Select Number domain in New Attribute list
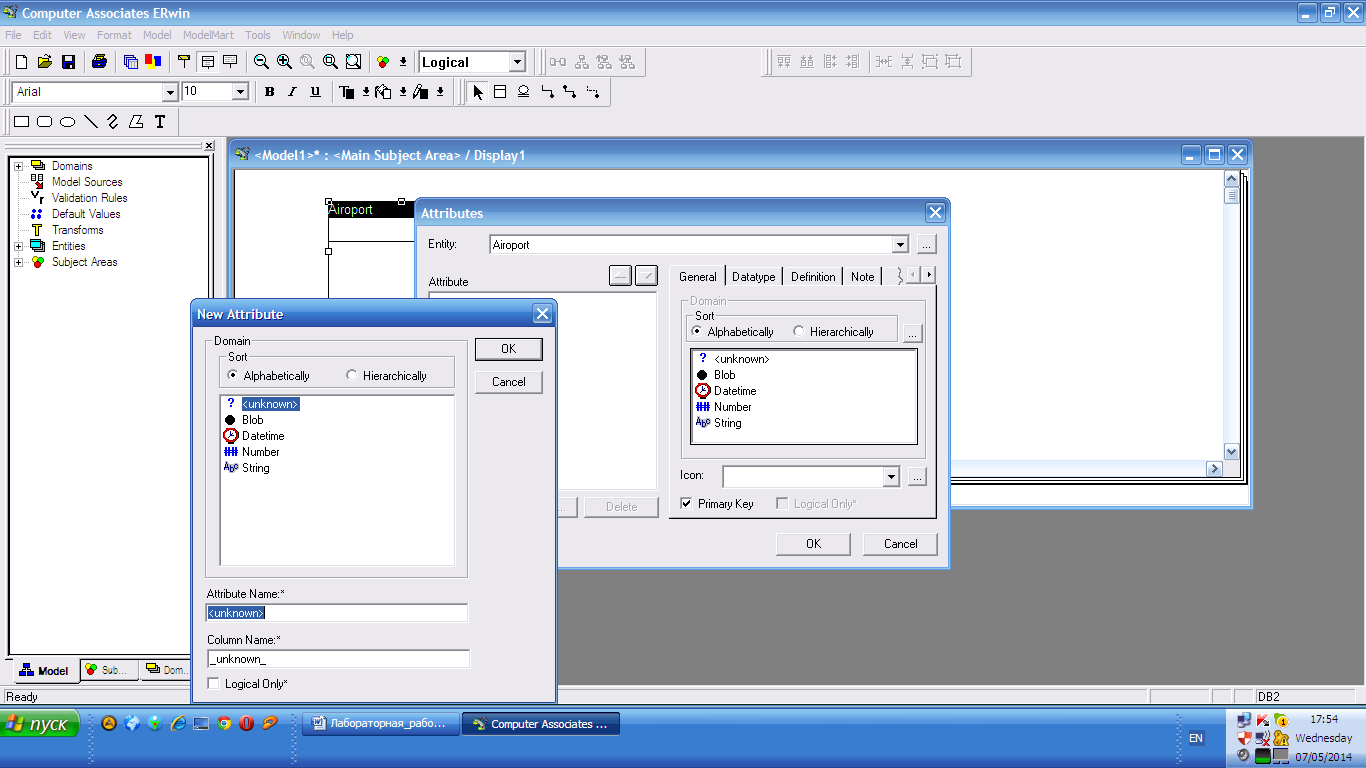Viewport: 1366px width, 768px height. tap(252, 452)
